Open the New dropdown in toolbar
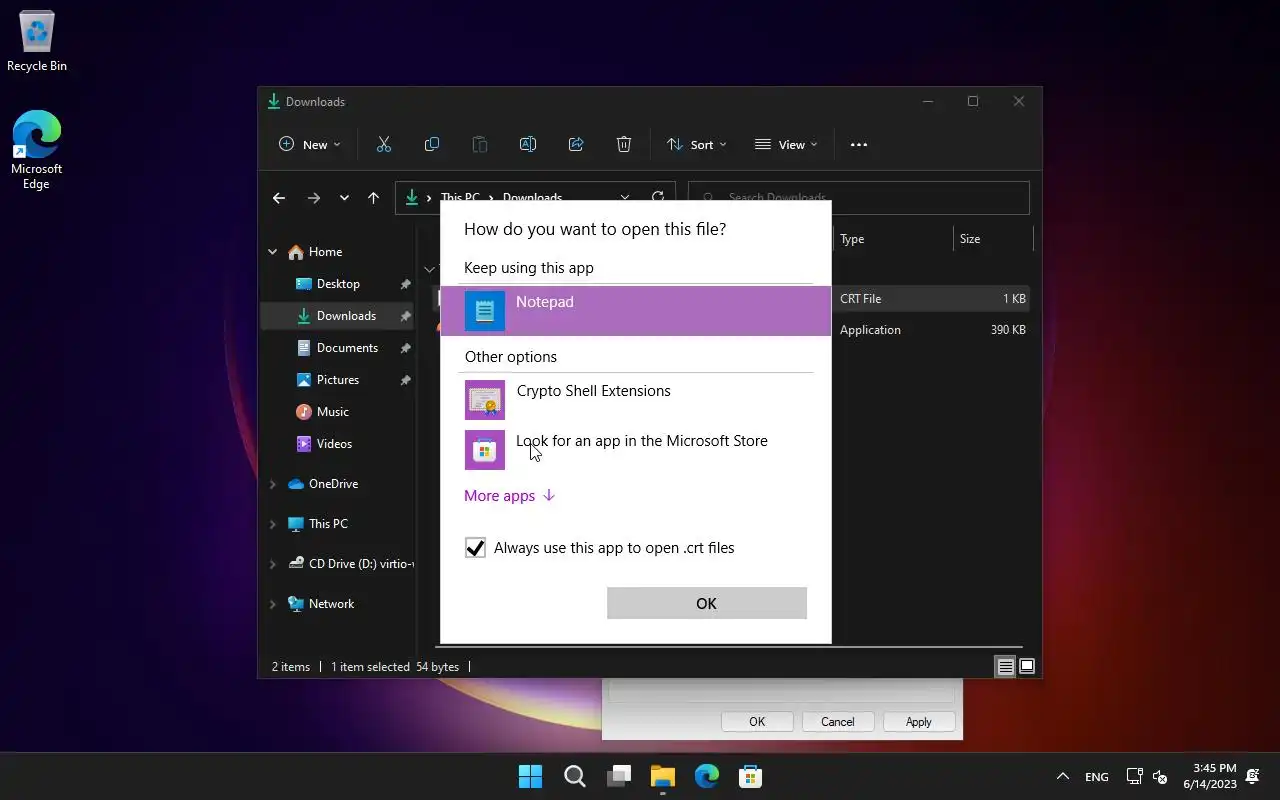This screenshot has height=800, width=1280. [x=310, y=145]
